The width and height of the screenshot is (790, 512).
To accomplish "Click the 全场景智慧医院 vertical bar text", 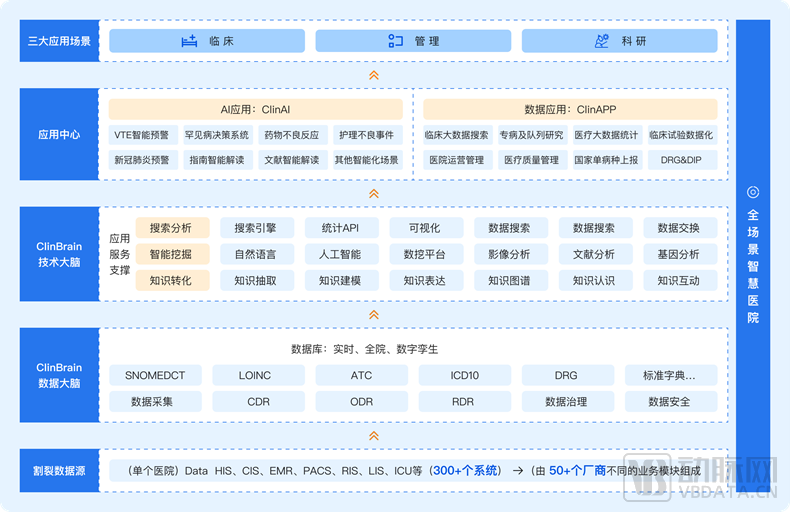I will pos(753,266).
